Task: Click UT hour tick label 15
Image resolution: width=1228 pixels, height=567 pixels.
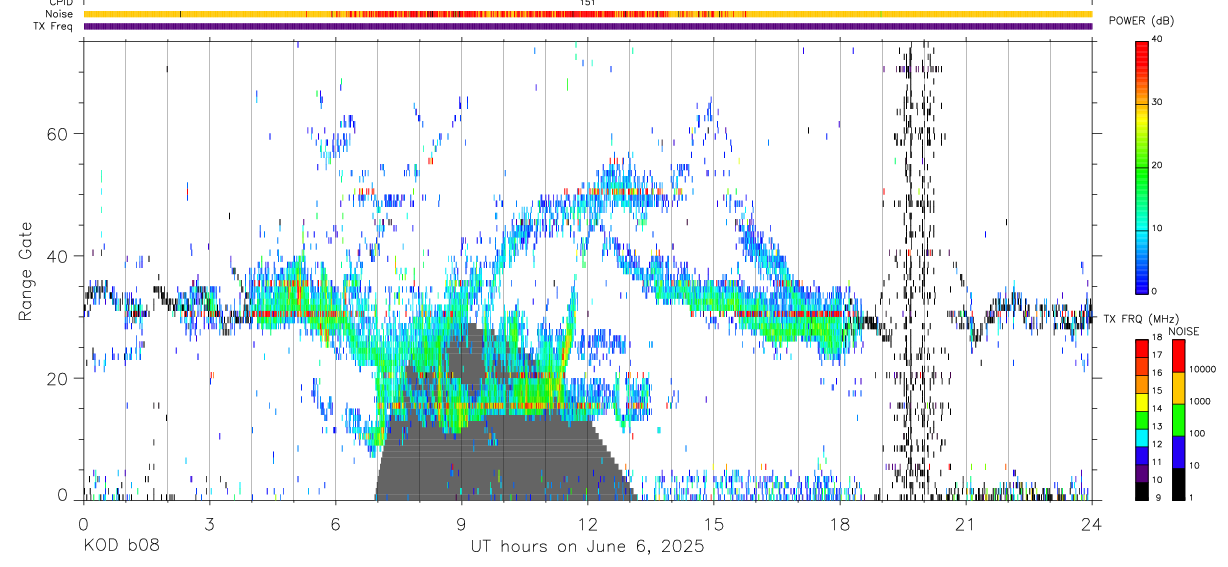Action: [x=714, y=524]
